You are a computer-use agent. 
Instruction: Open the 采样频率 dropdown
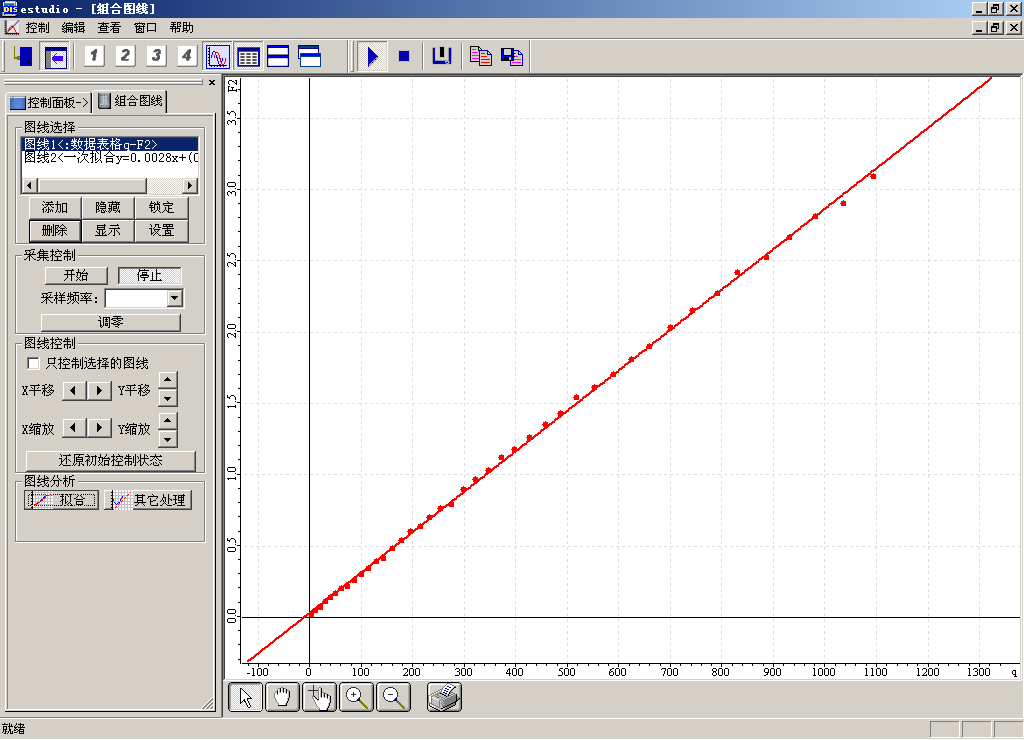175,298
